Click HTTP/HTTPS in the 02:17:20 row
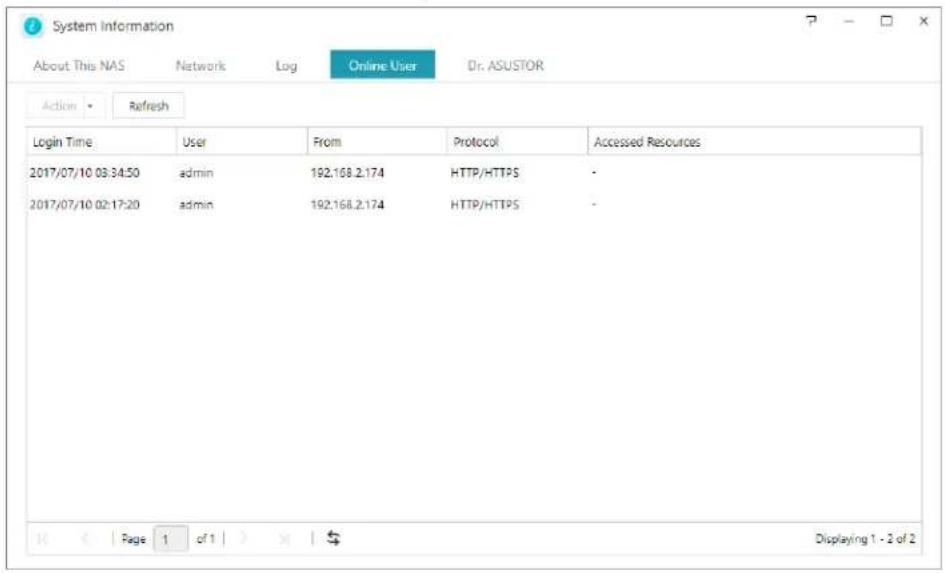The image size is (945, 573). pos(485,205)
